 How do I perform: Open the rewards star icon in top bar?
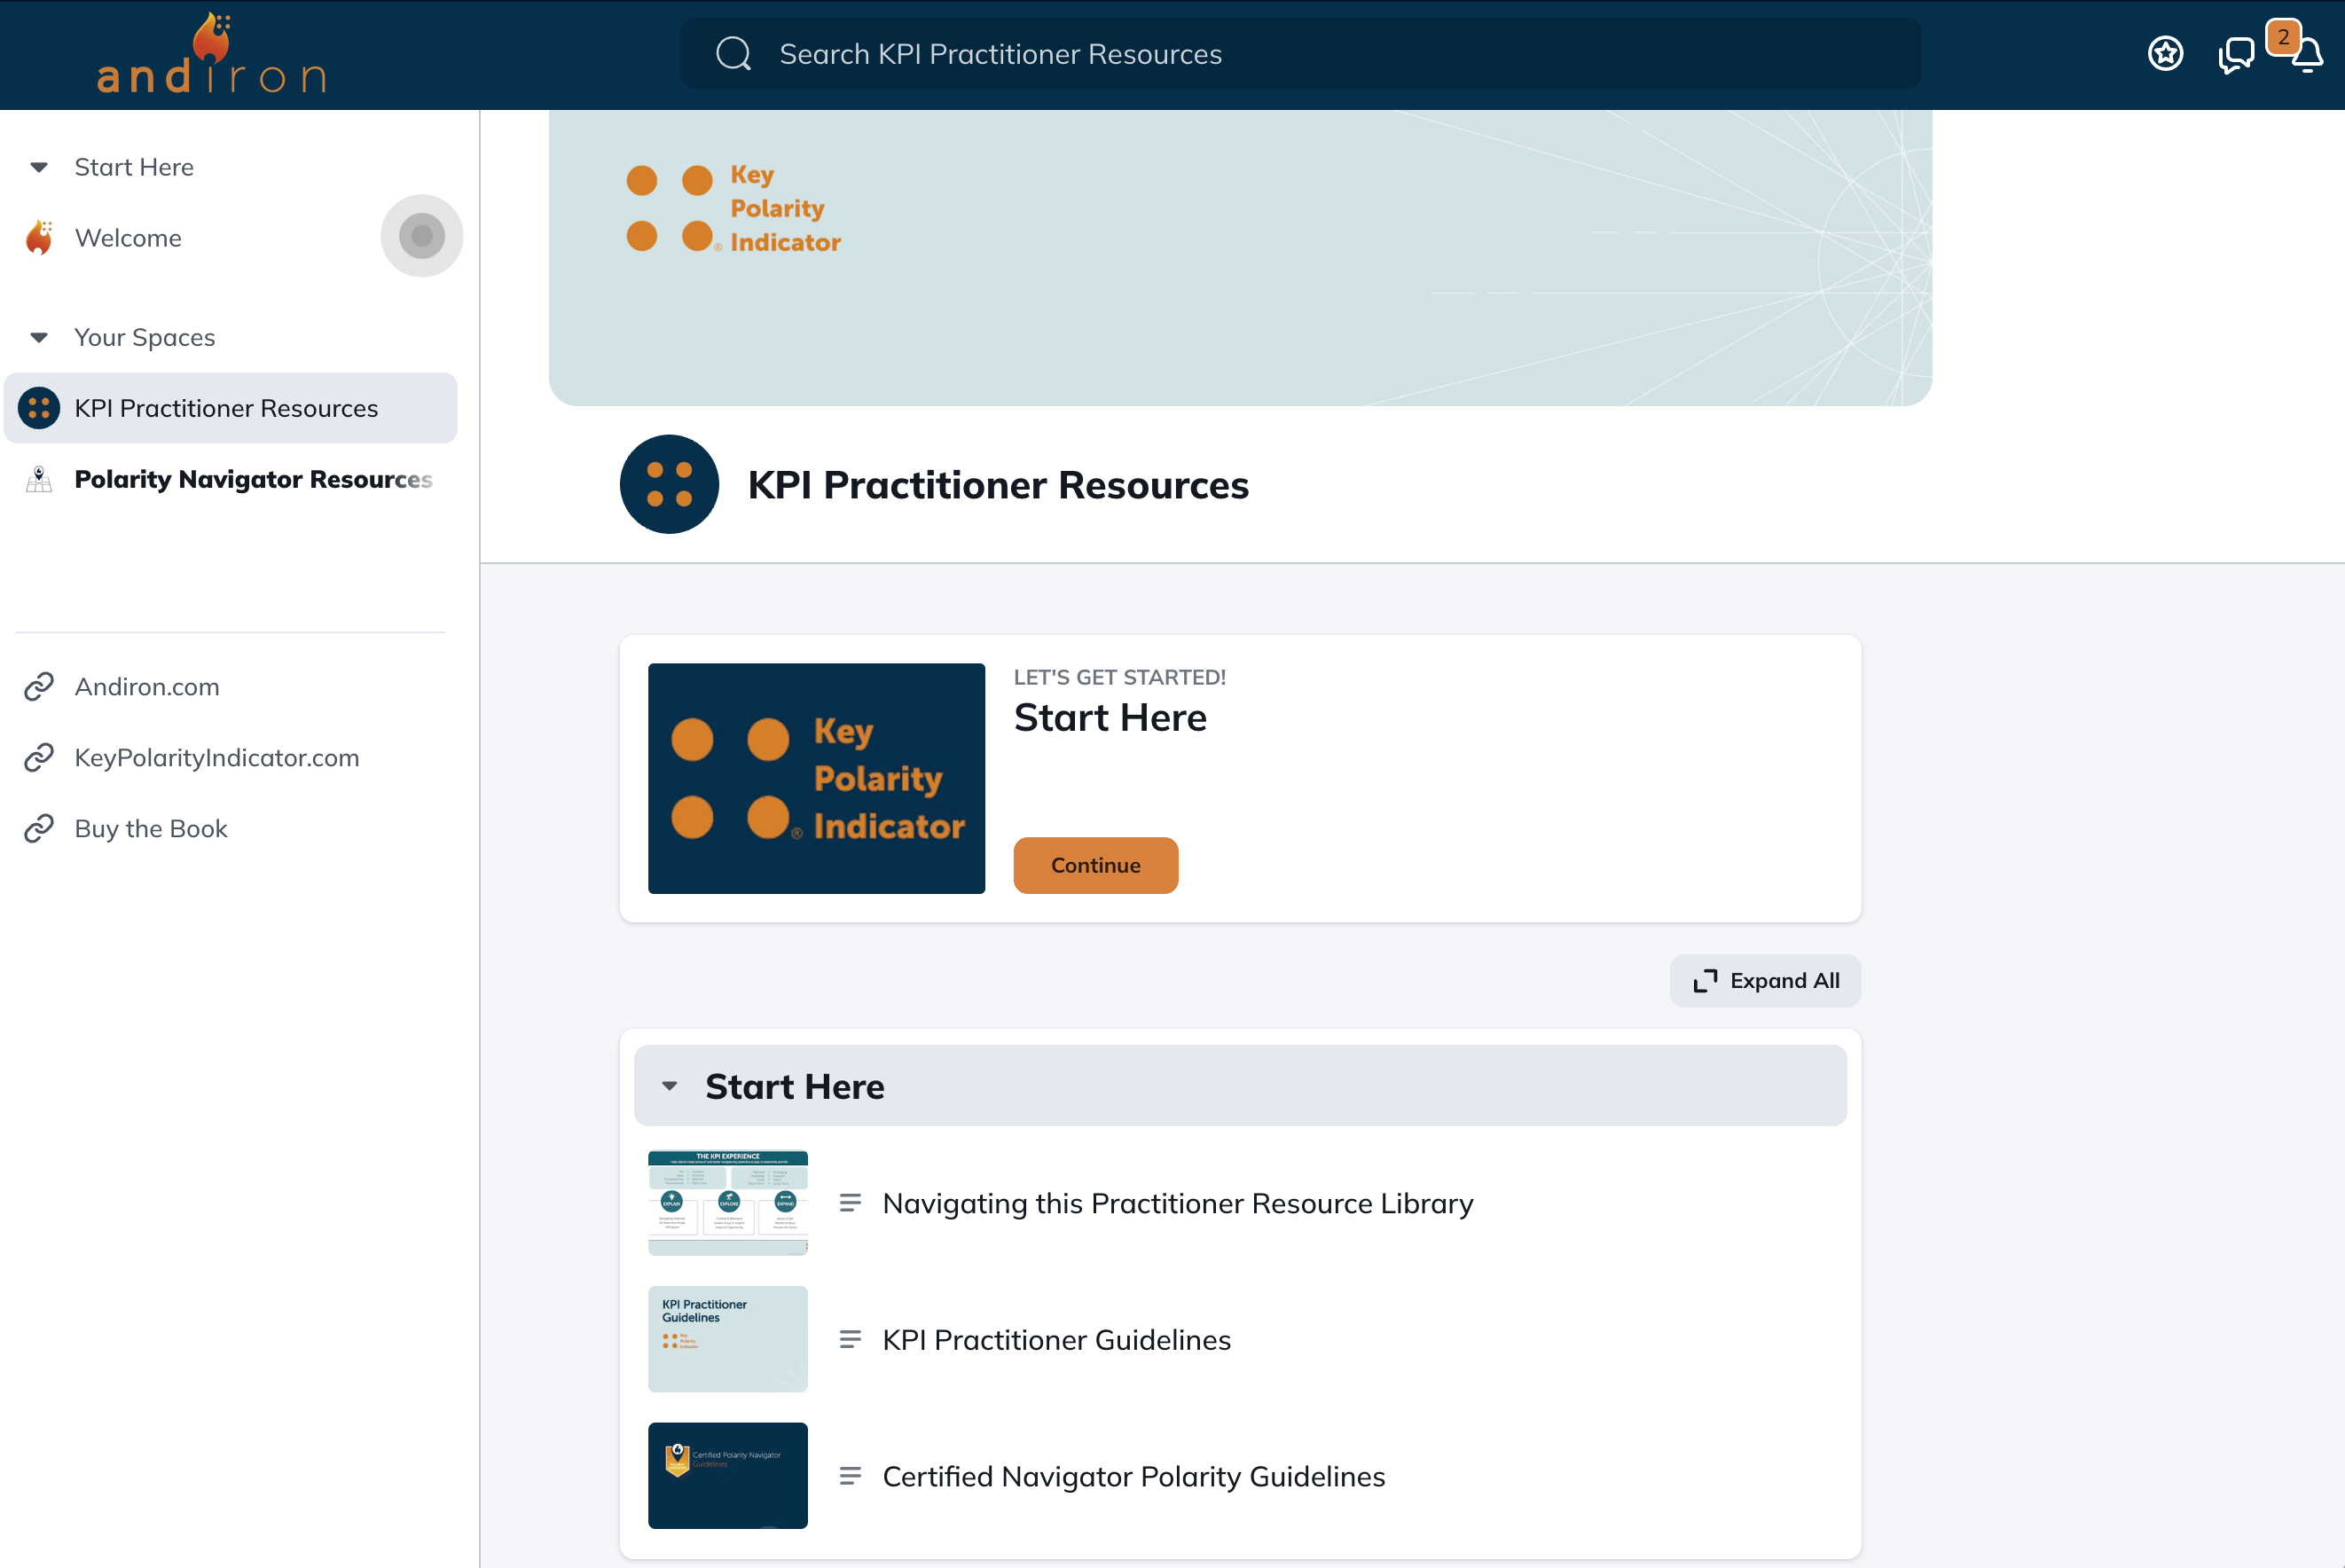(x=2164, y=53)
